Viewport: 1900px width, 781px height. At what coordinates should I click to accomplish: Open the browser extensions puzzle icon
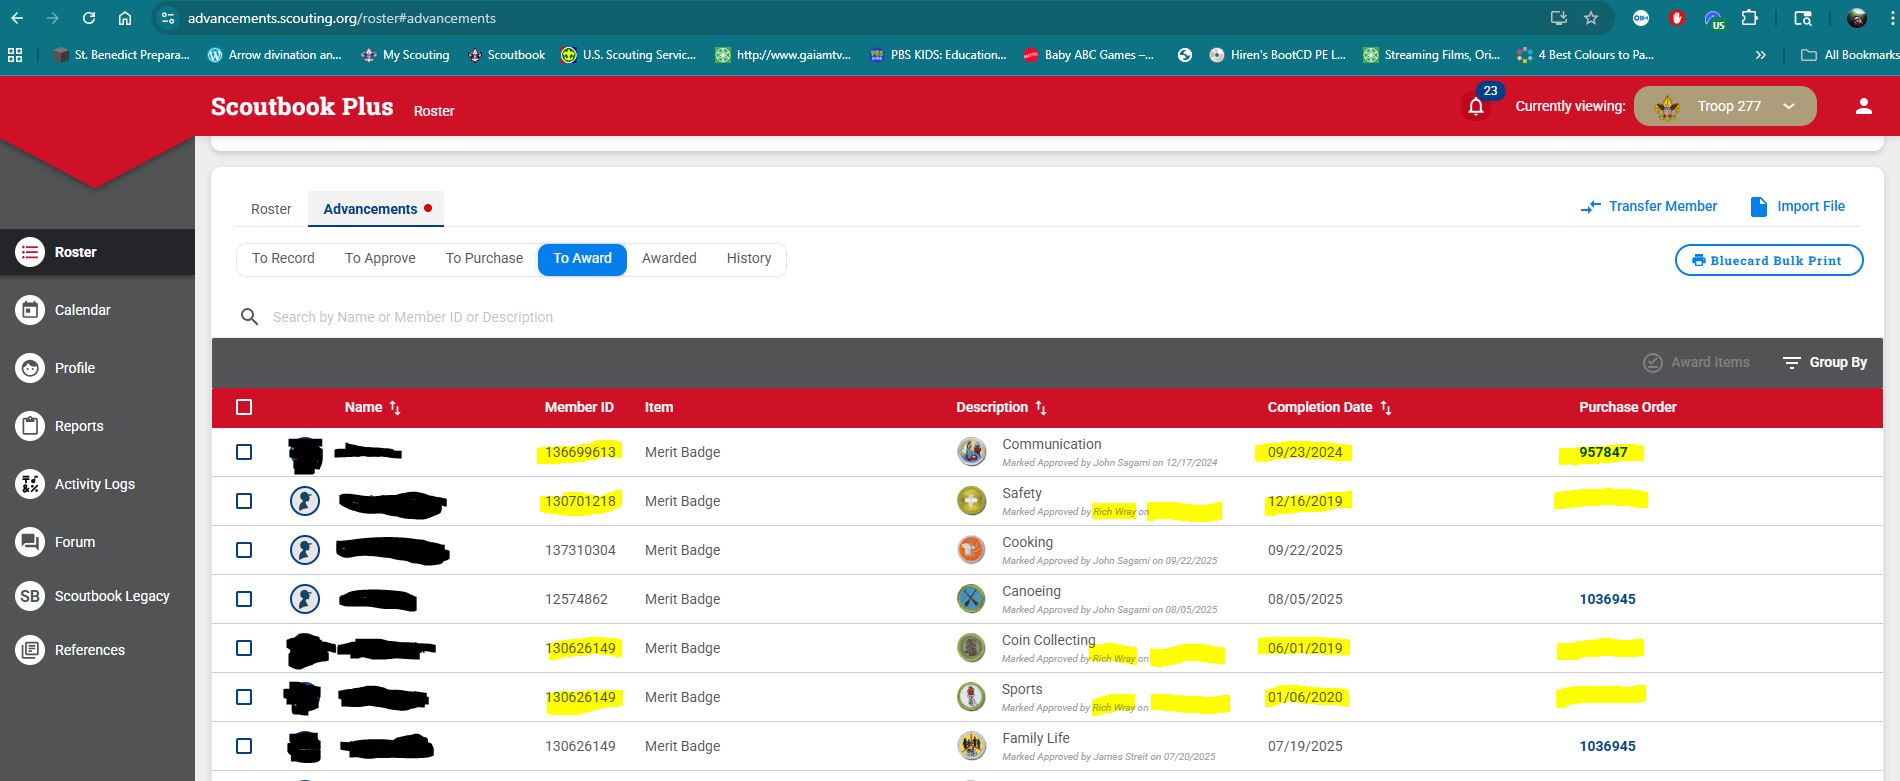[1749, 18]
